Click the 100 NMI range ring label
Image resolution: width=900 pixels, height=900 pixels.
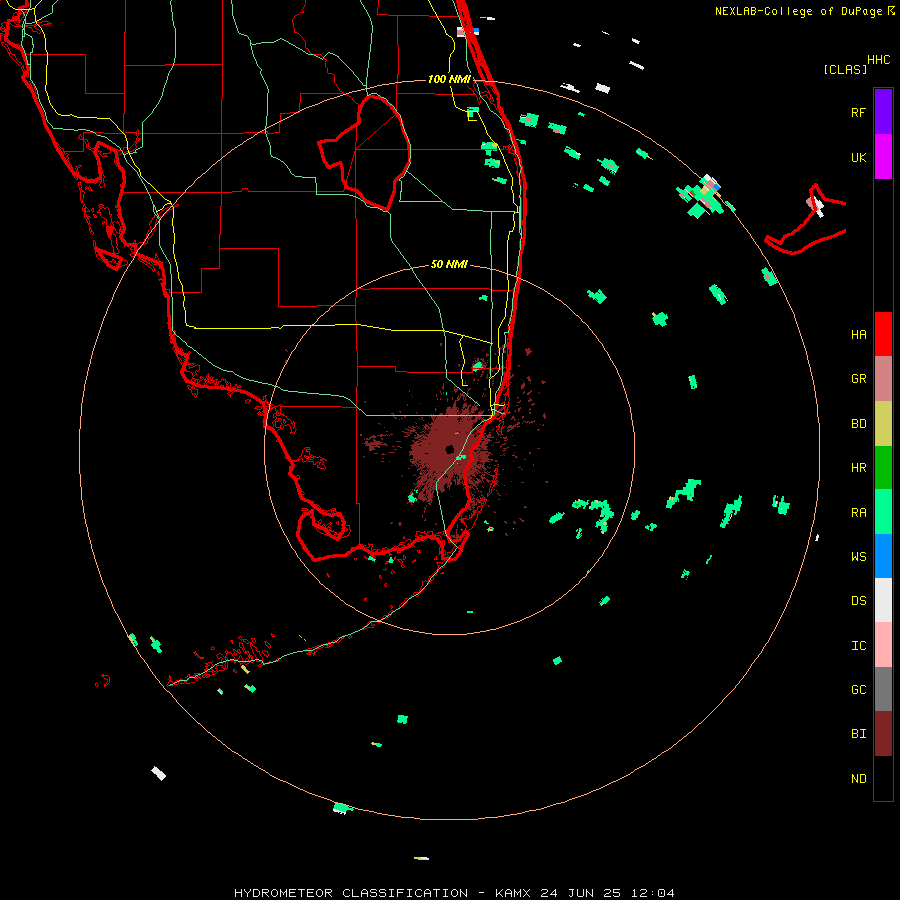click(x=449, y=79)
